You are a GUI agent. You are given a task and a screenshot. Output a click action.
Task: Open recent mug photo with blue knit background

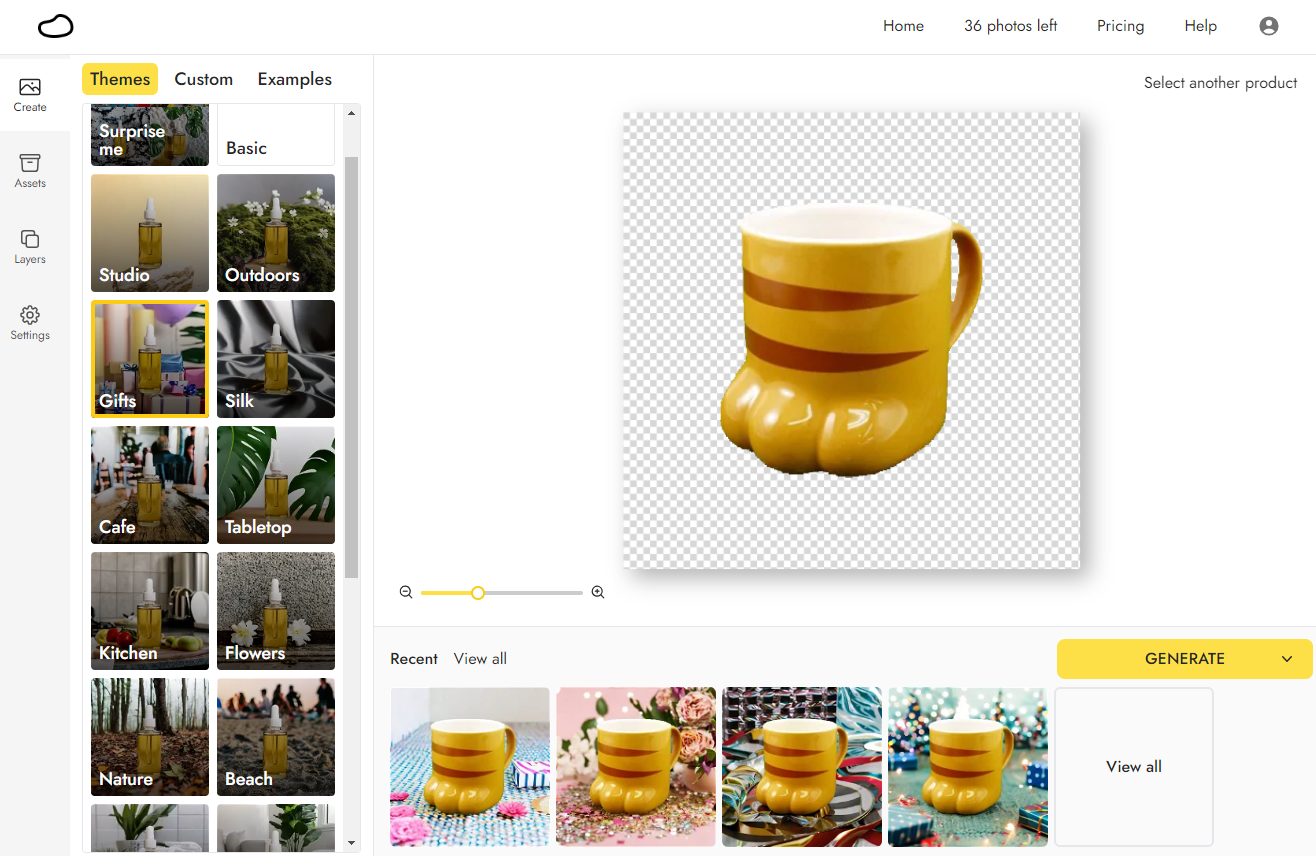click(470, 767)
